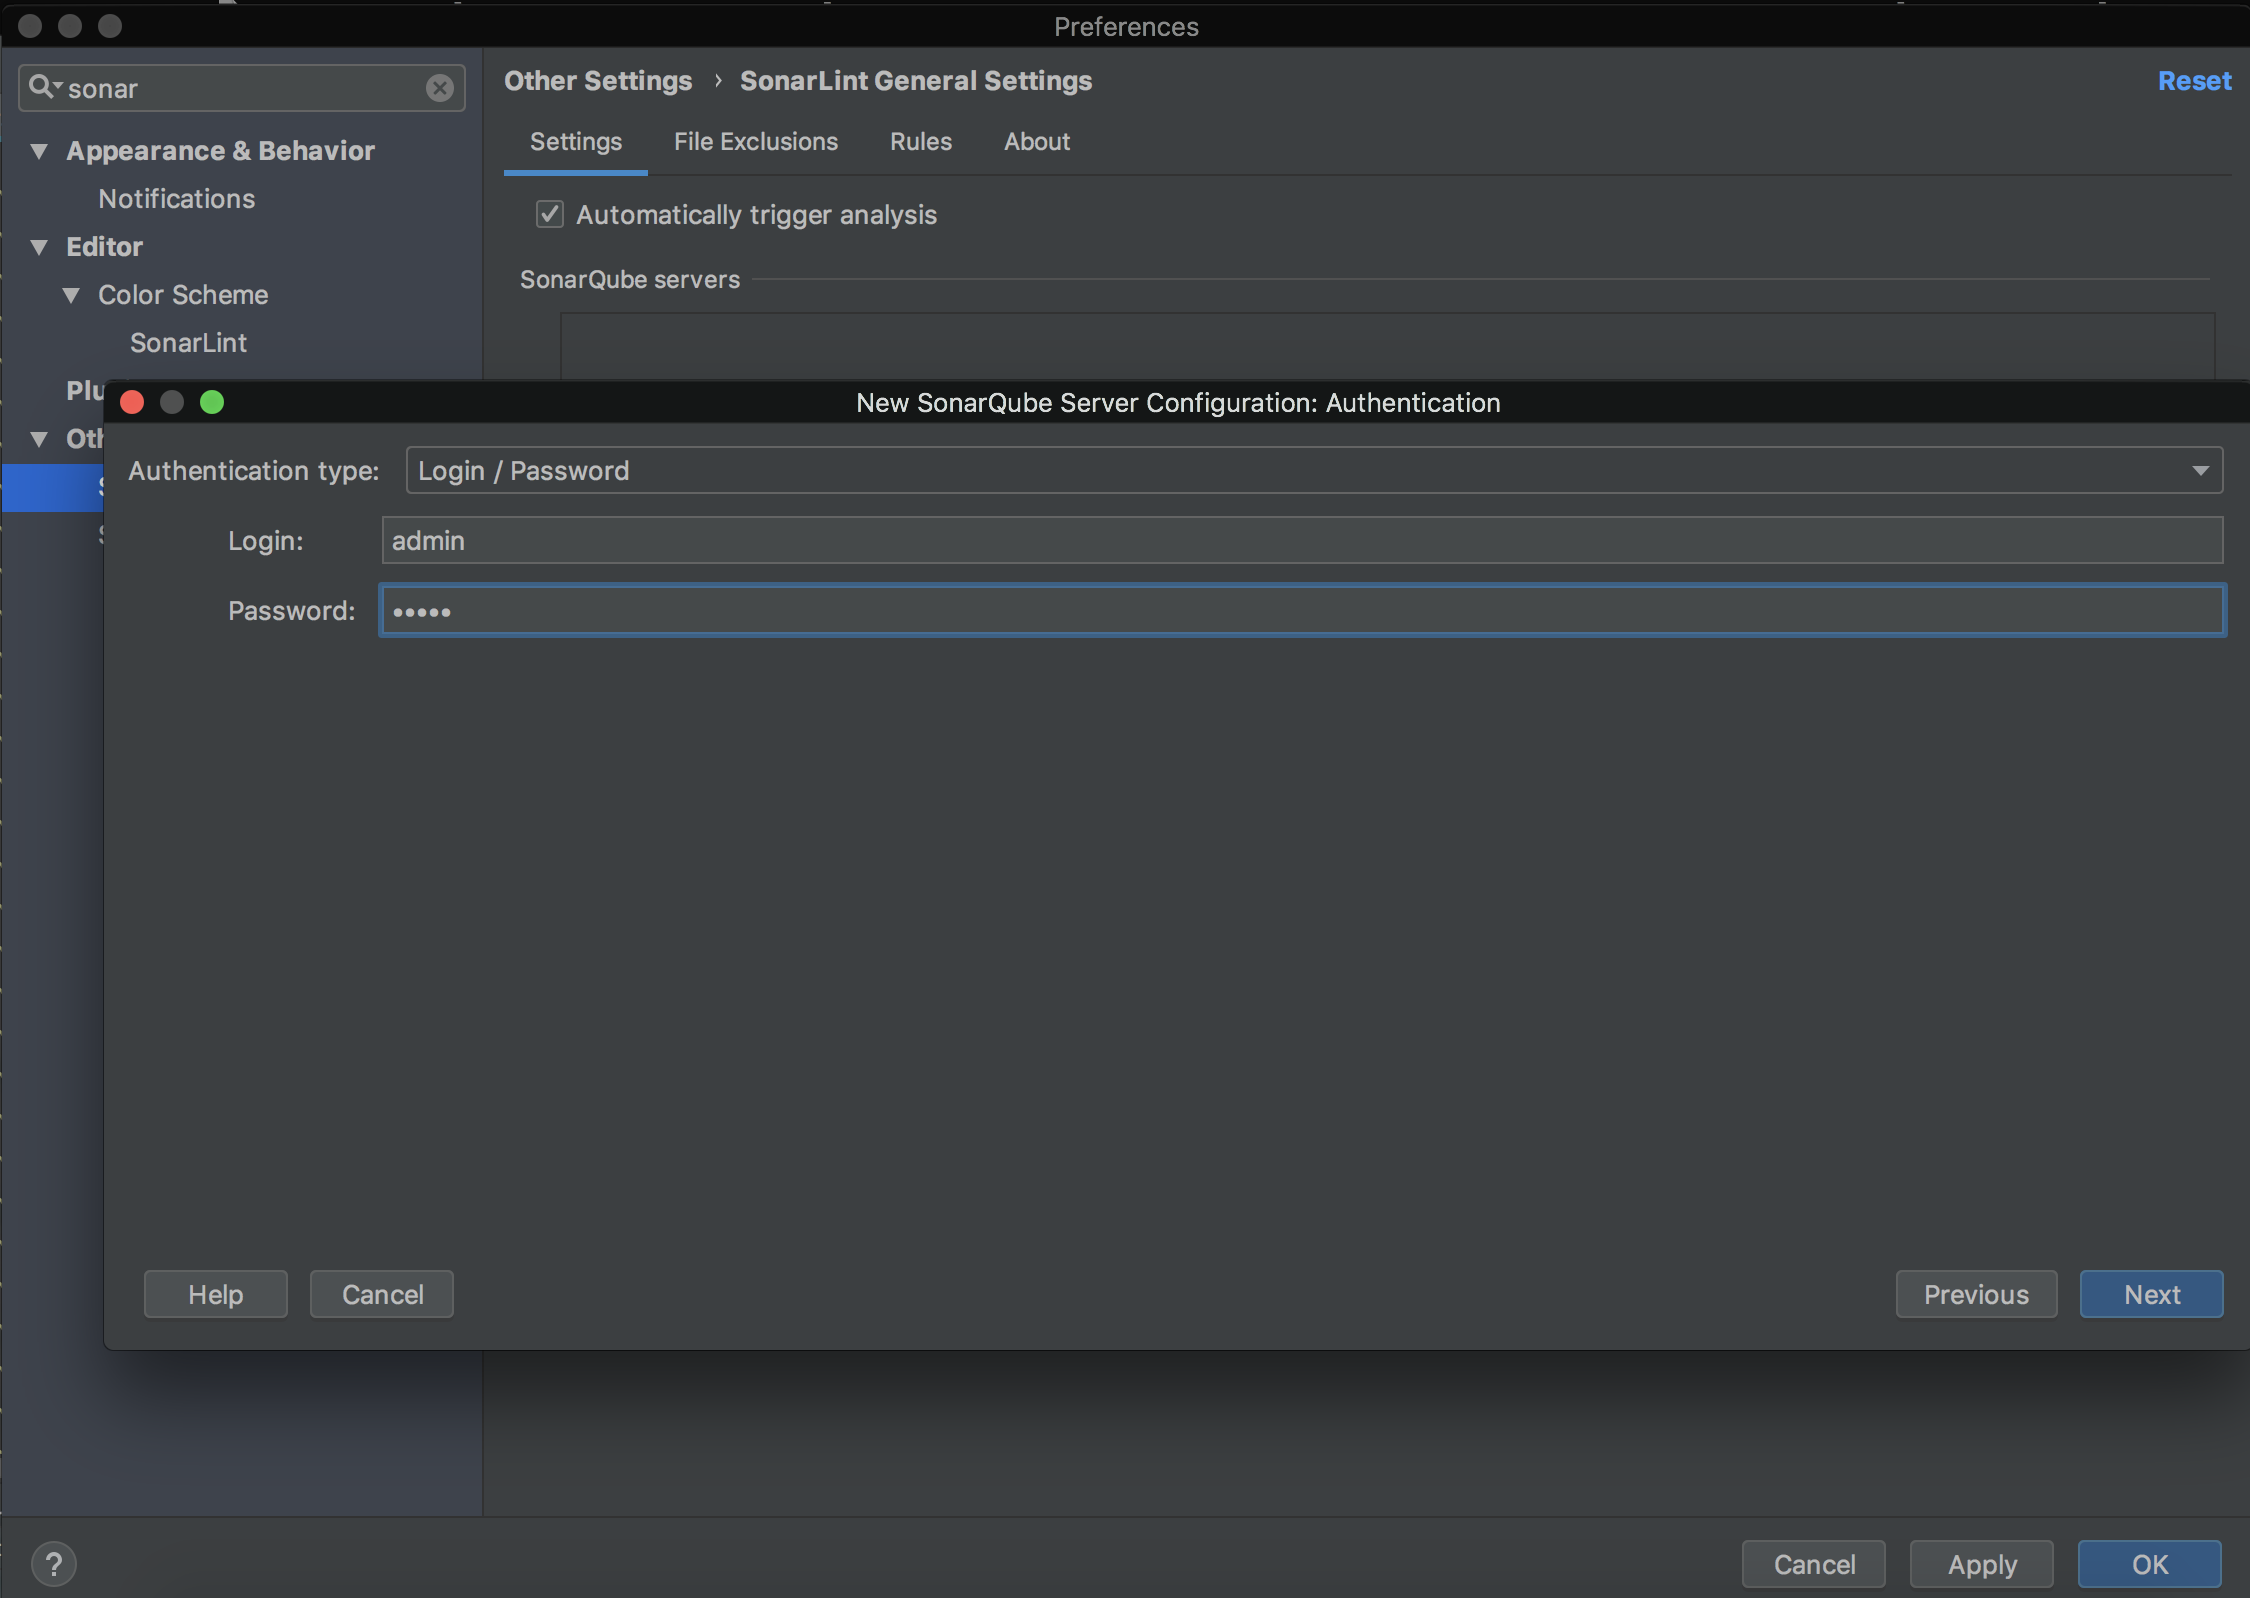Collapse the Color Scheme tree node
The width and height of the screenshot is (2250, 1598).
point(71,295)
